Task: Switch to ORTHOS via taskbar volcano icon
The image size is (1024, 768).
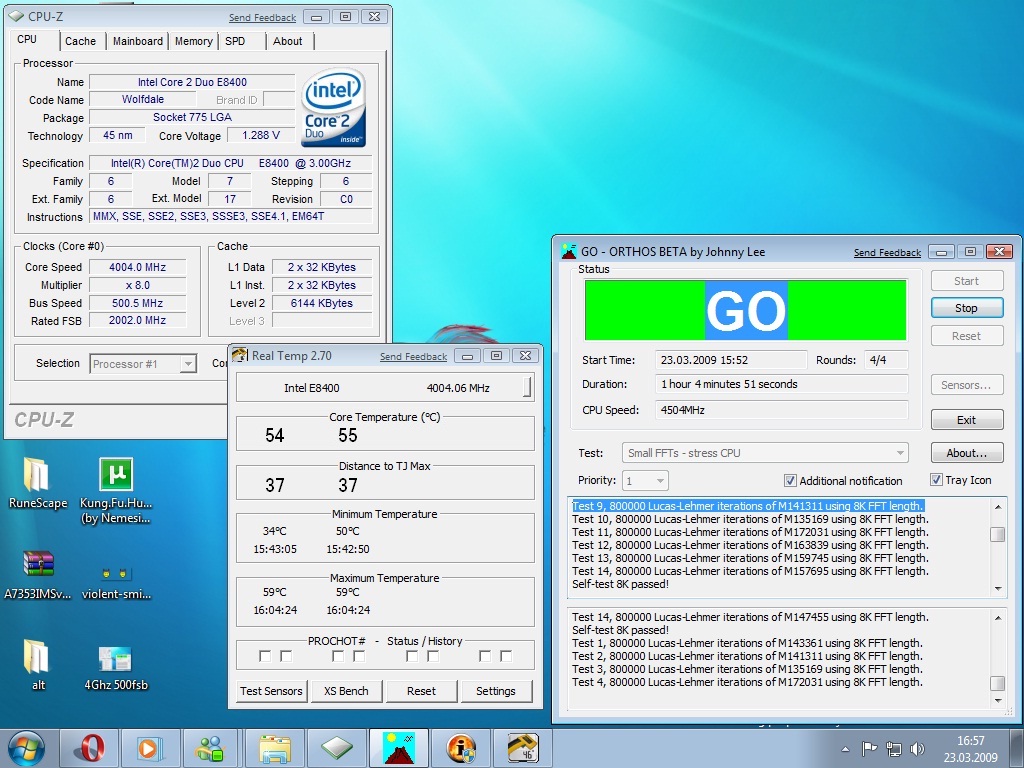Action: pyautogui.click(x=398, y=748)
